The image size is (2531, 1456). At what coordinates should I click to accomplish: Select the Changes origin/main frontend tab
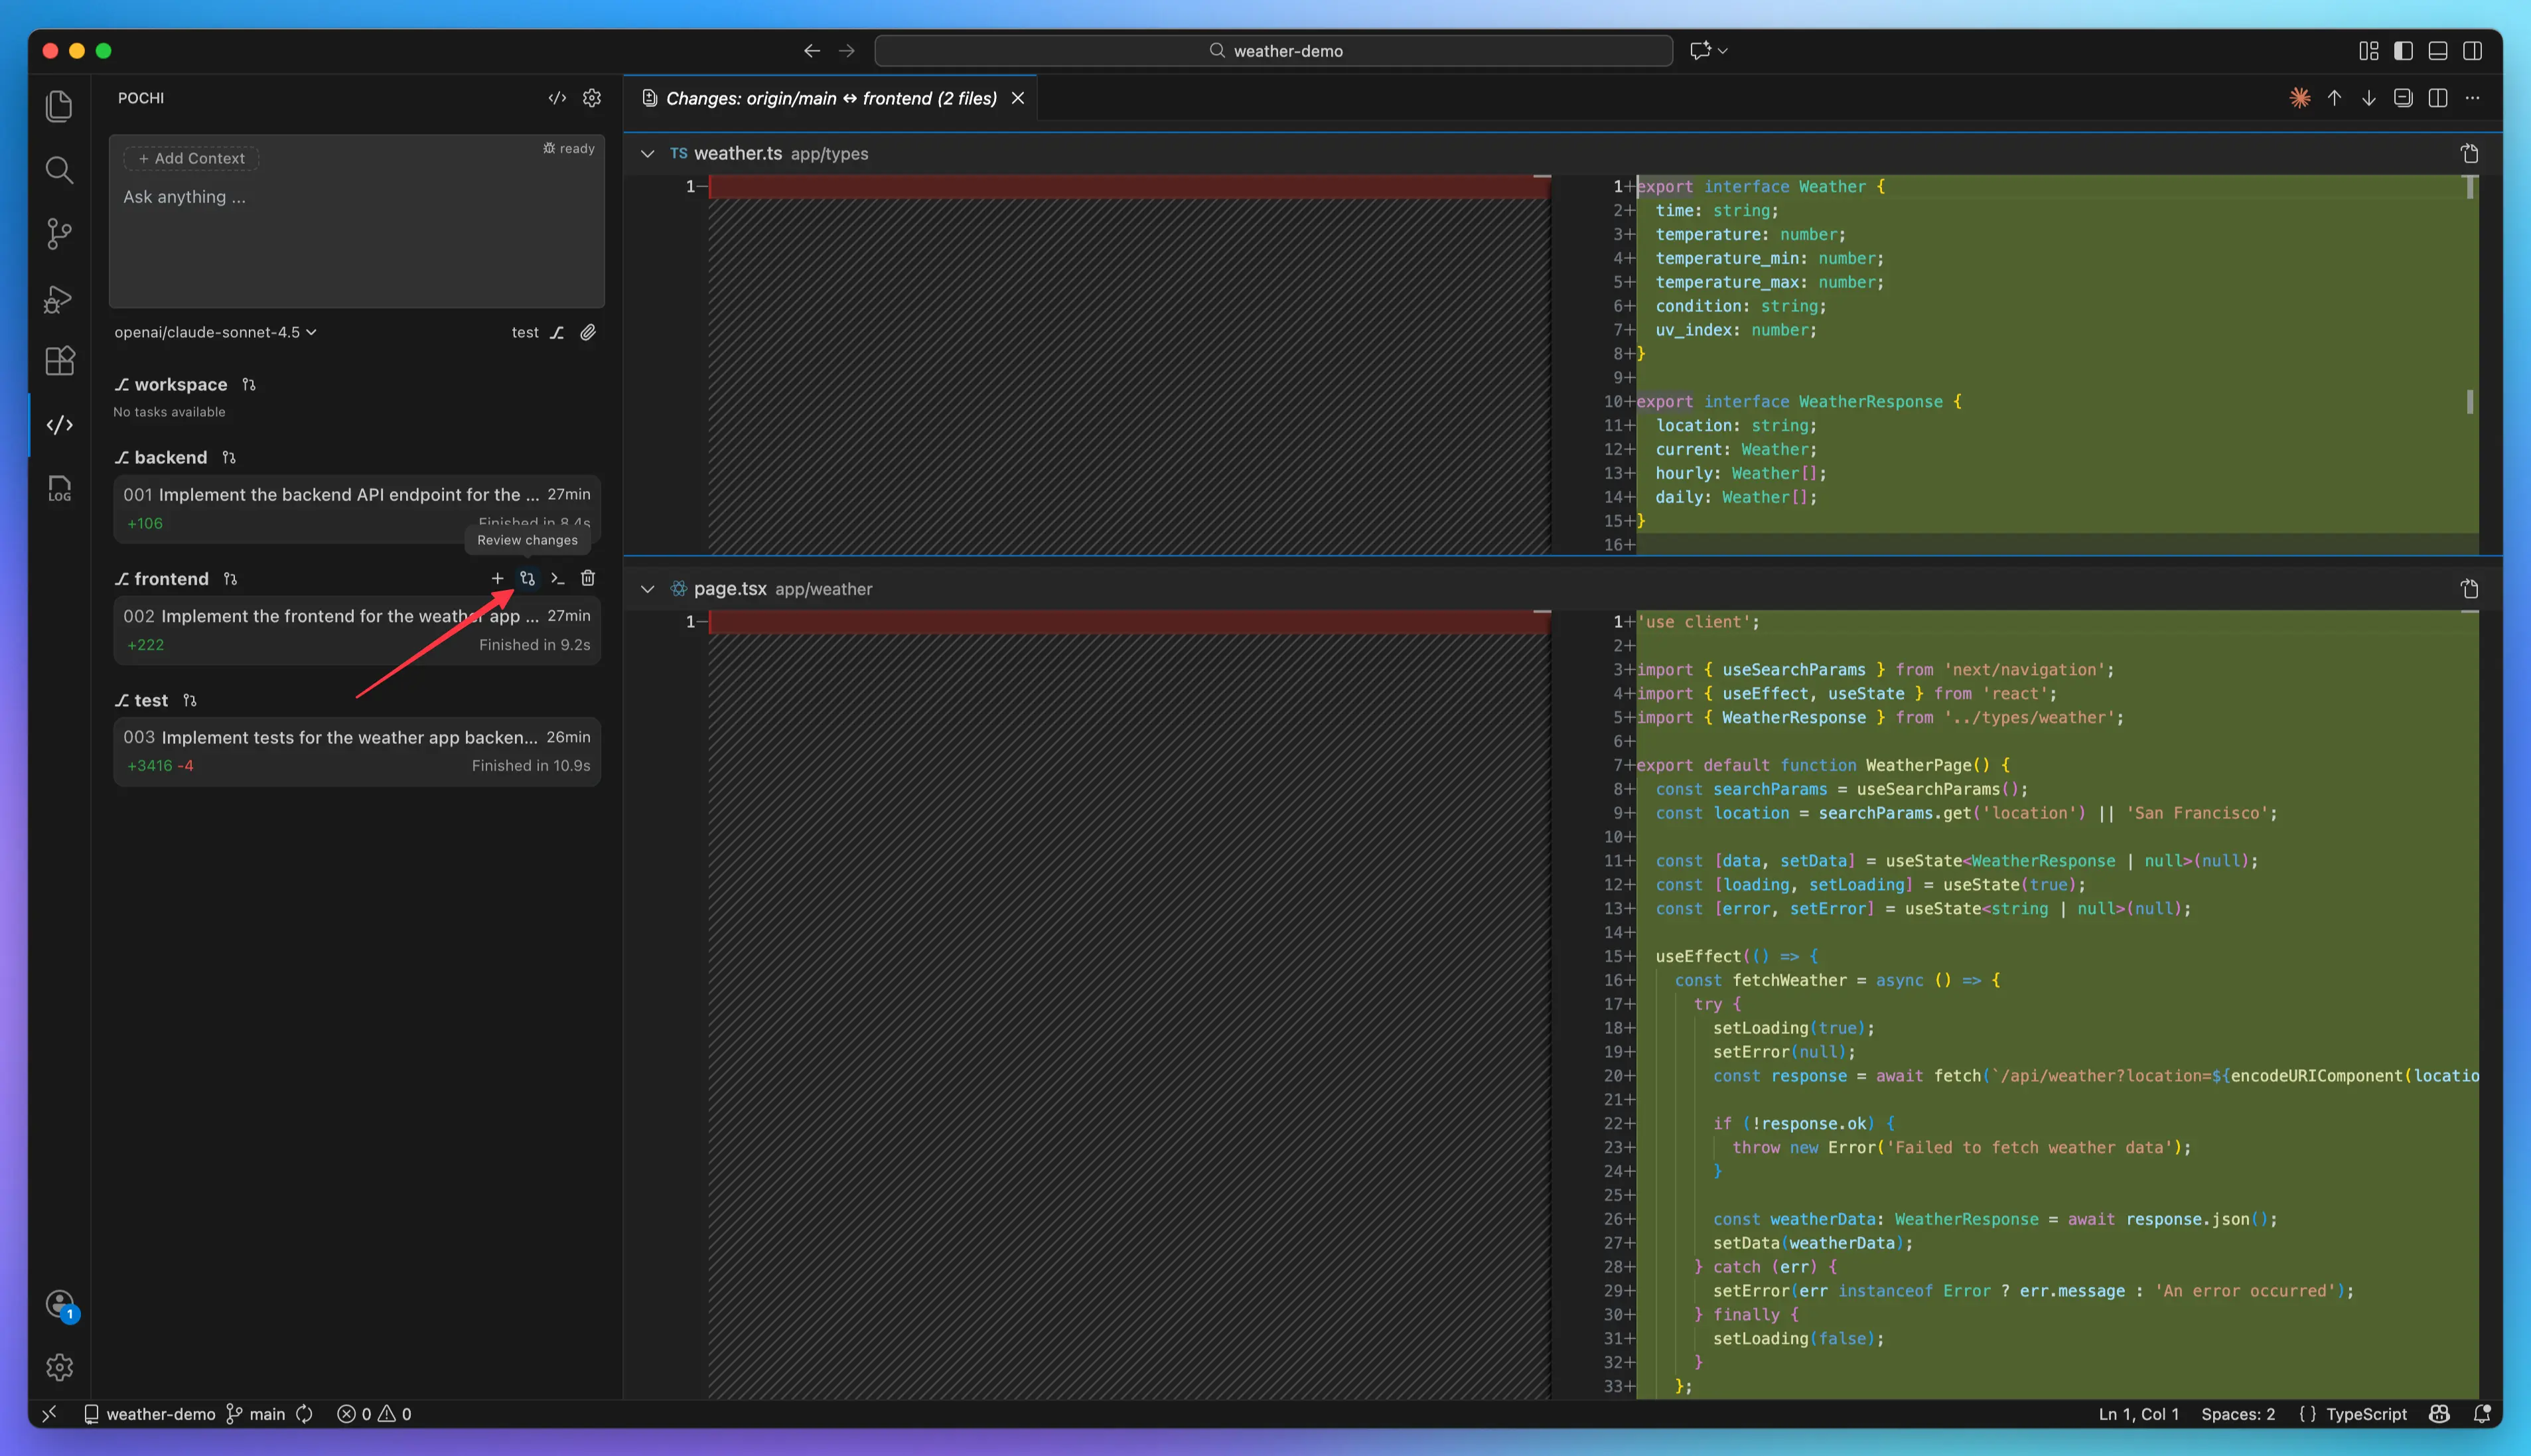830,98
